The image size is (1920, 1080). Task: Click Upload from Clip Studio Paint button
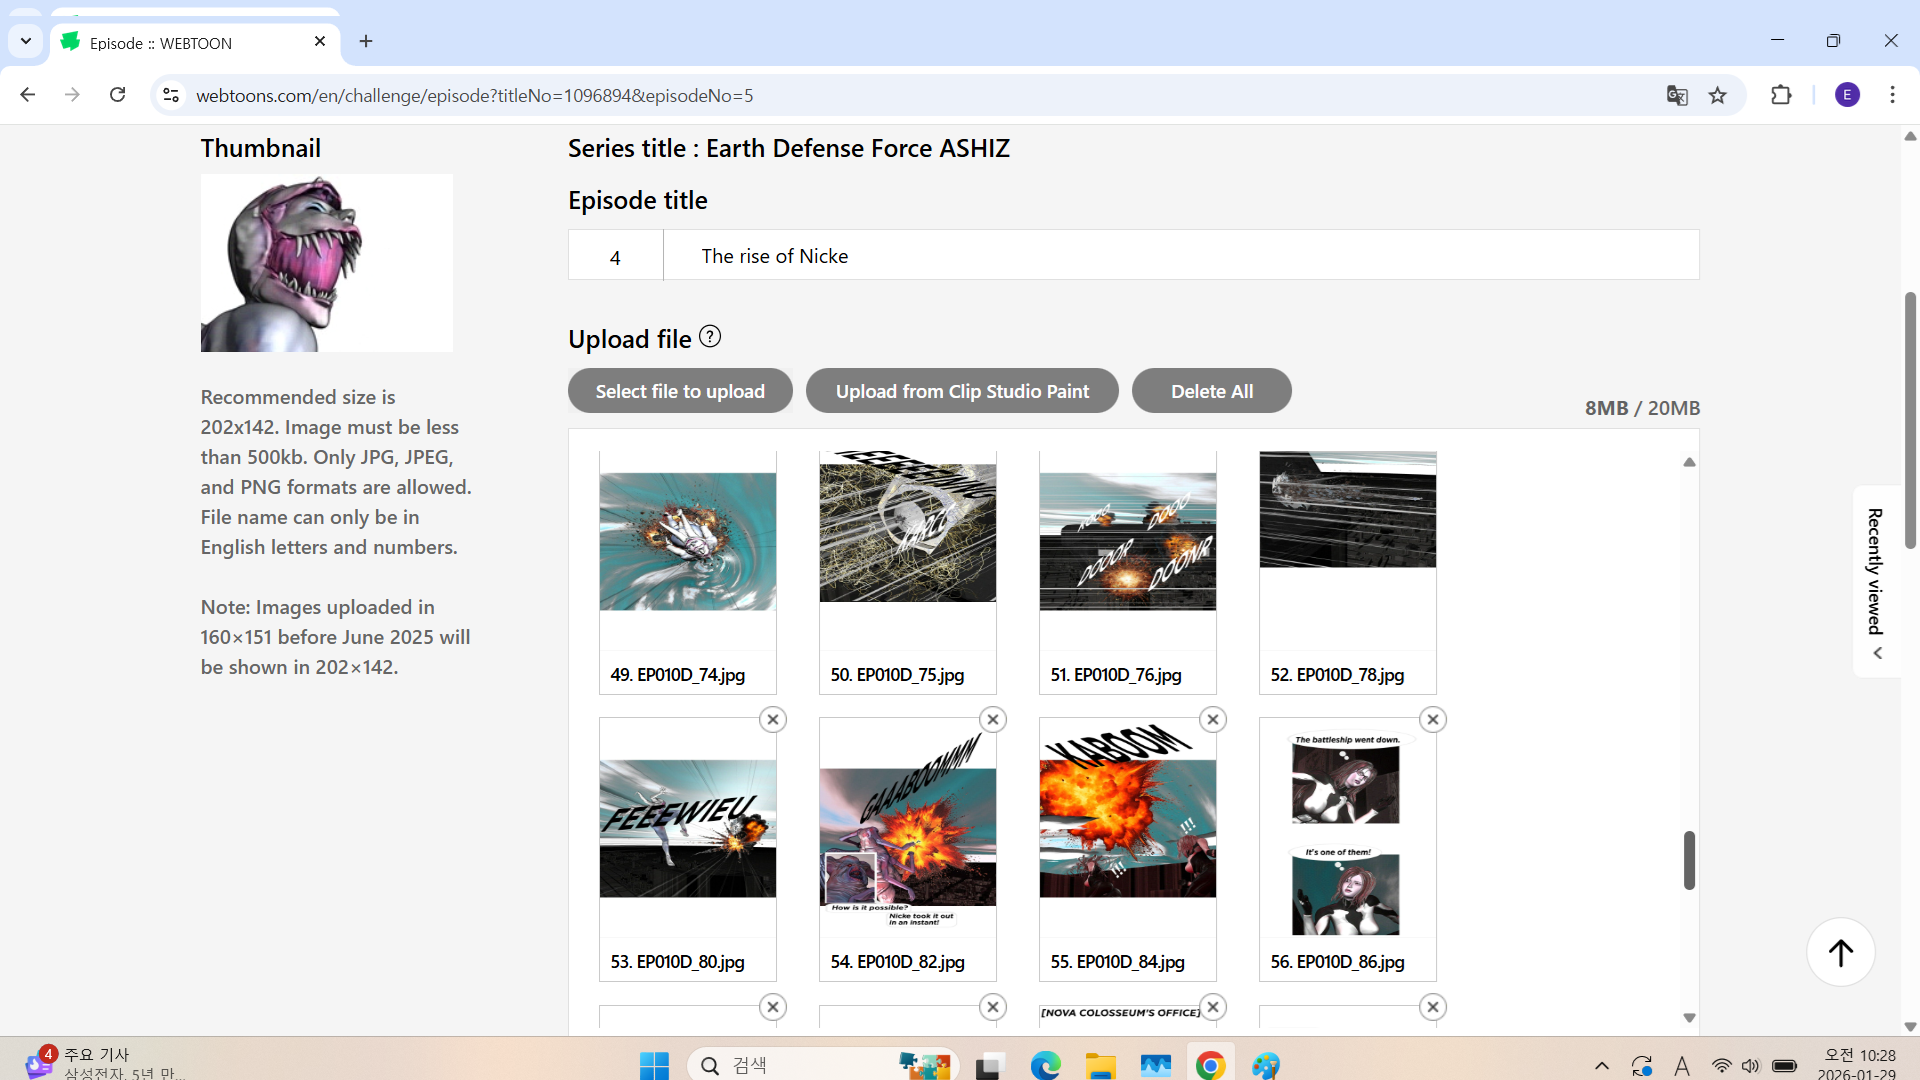point(962,391)
